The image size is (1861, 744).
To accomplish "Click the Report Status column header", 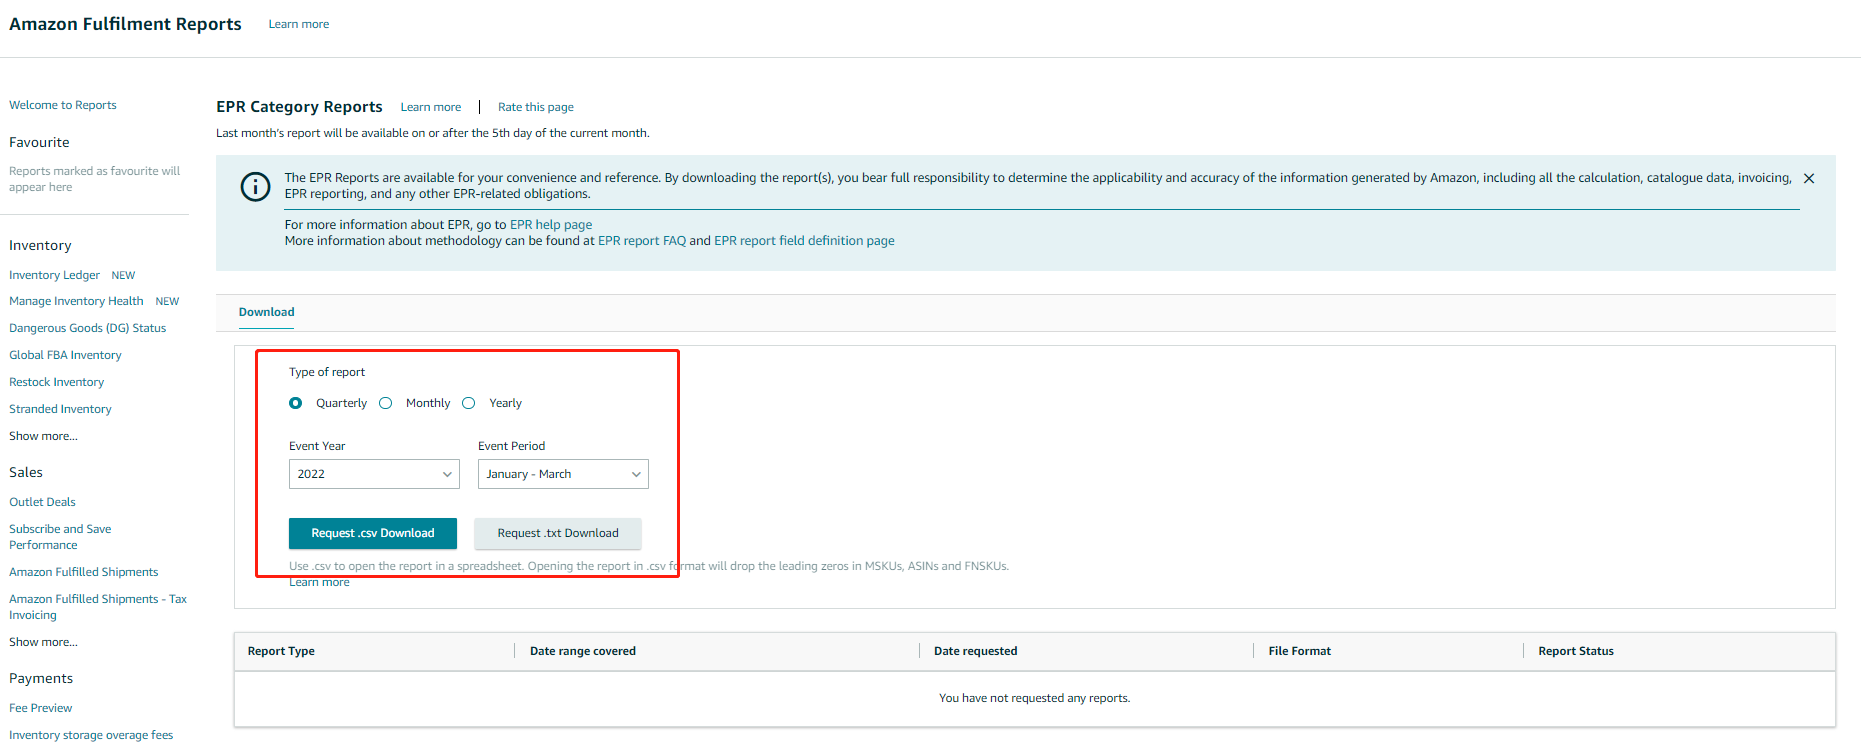I will point(1576,651).
